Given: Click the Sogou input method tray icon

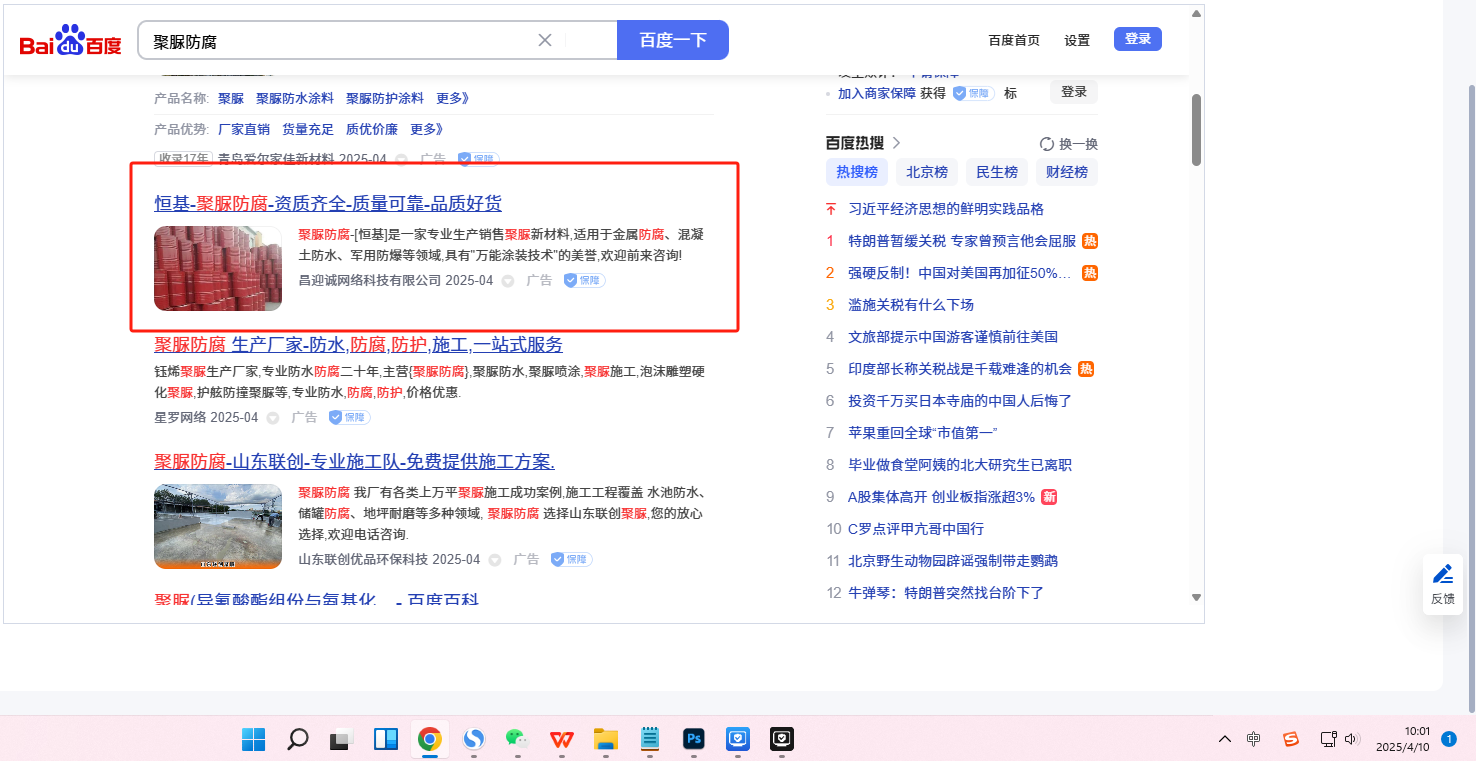Looking at the screenshot, I should tap(1291, 739).
